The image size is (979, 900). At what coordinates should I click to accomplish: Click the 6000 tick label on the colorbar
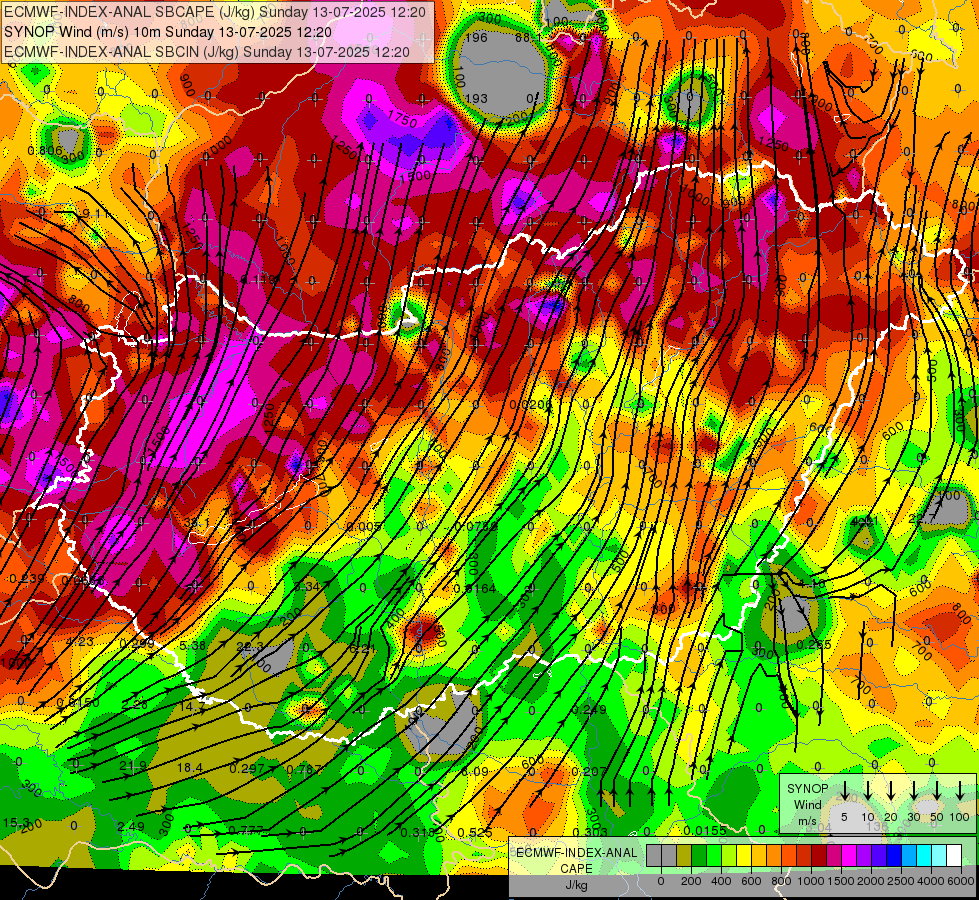pos(961,881)
